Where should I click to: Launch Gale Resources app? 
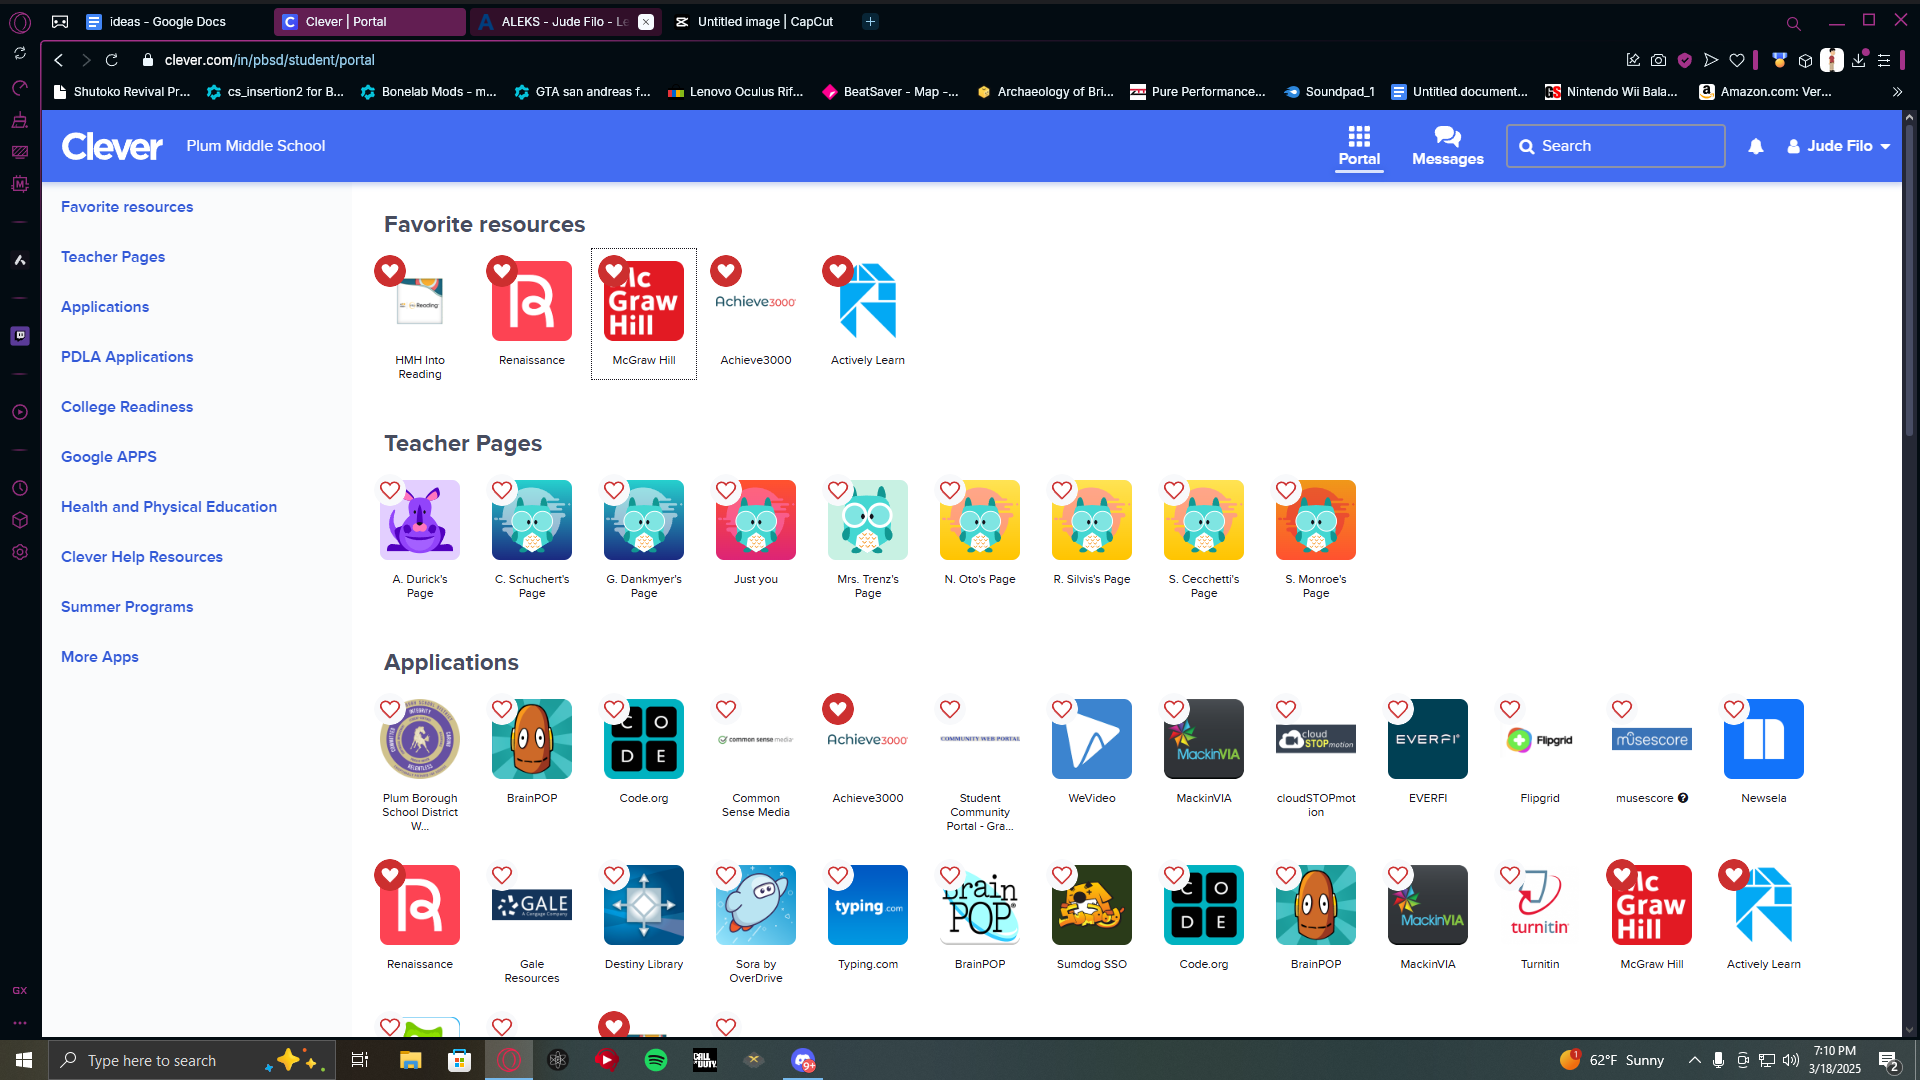[532, 905]
